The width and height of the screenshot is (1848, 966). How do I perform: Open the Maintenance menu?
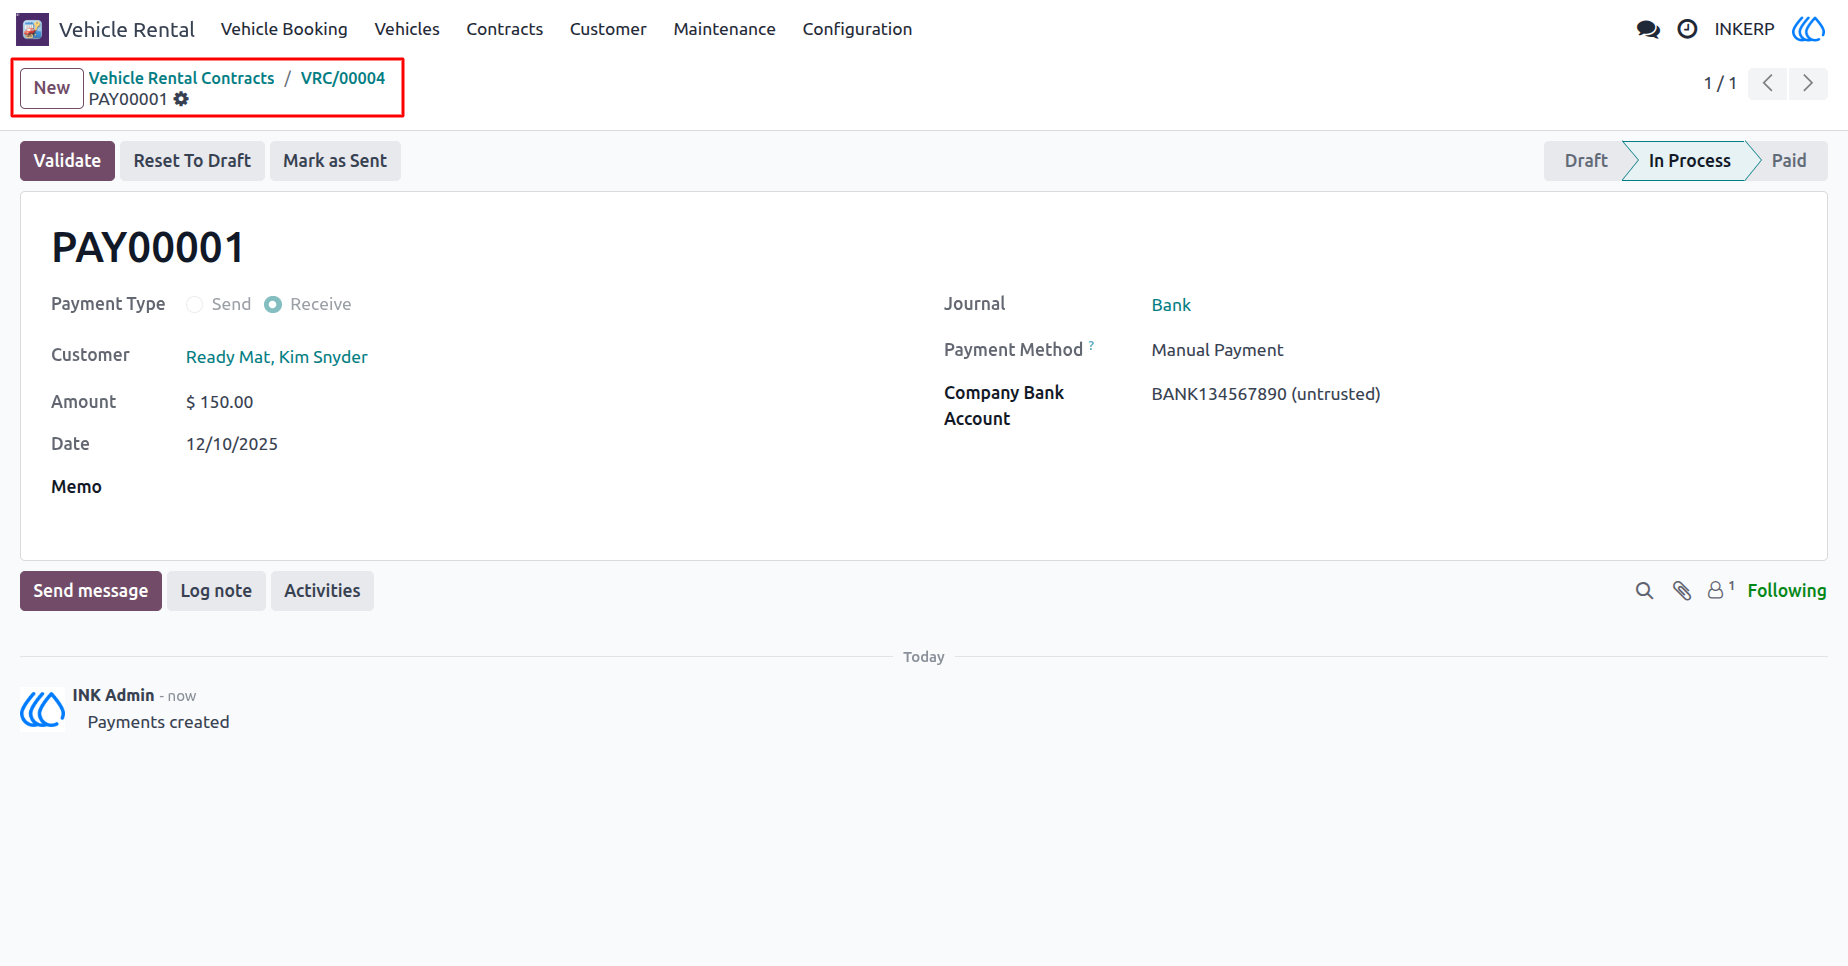725,29
